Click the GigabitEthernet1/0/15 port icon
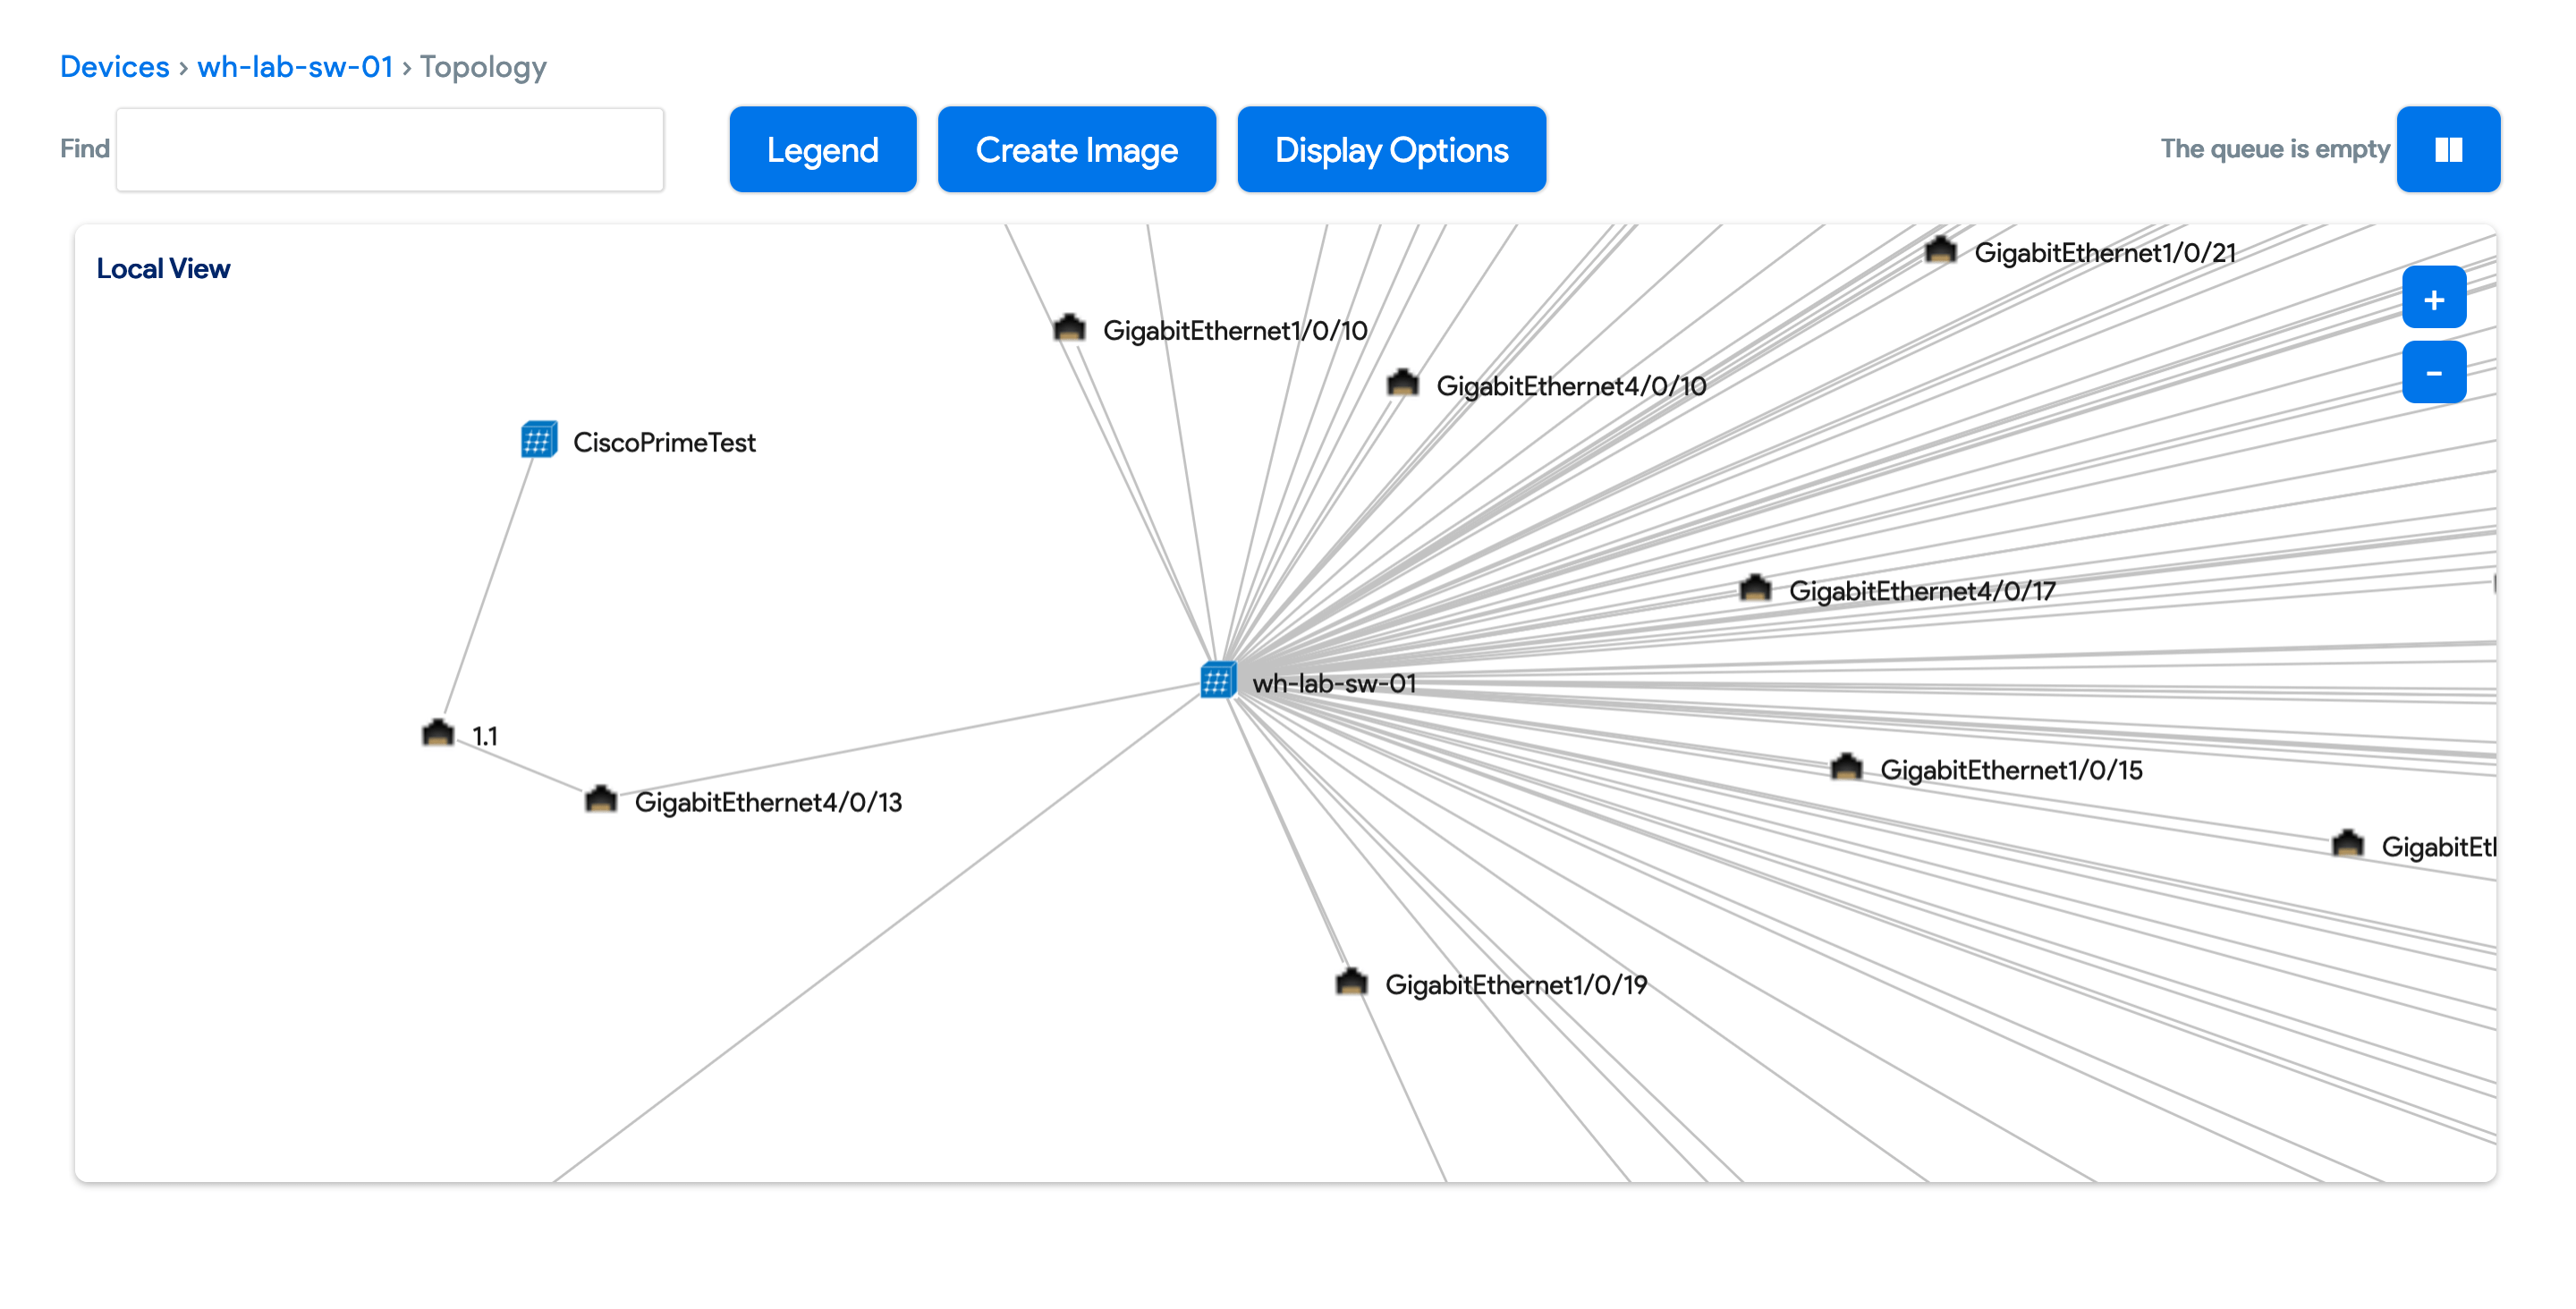Image resolution: width=2576 pixels, height=1309 pixels. [x=1846, y=768]
